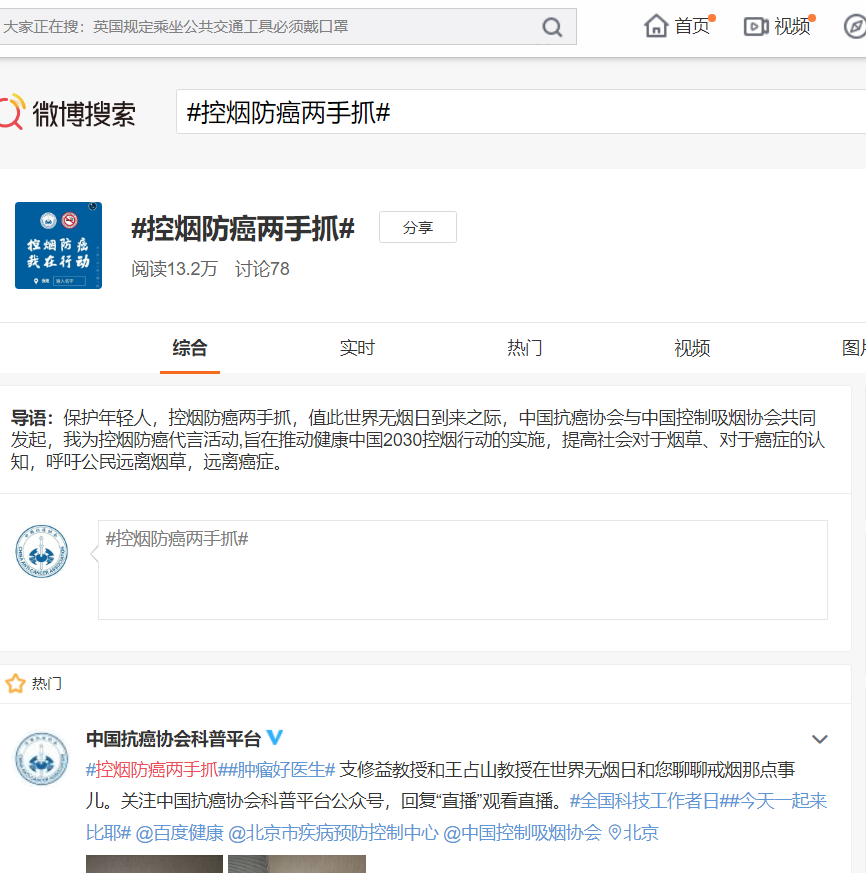Open 中国抗癌协会科普平台 post avatar
This screenshot has width=866, height=873.
tap(41, 758)
